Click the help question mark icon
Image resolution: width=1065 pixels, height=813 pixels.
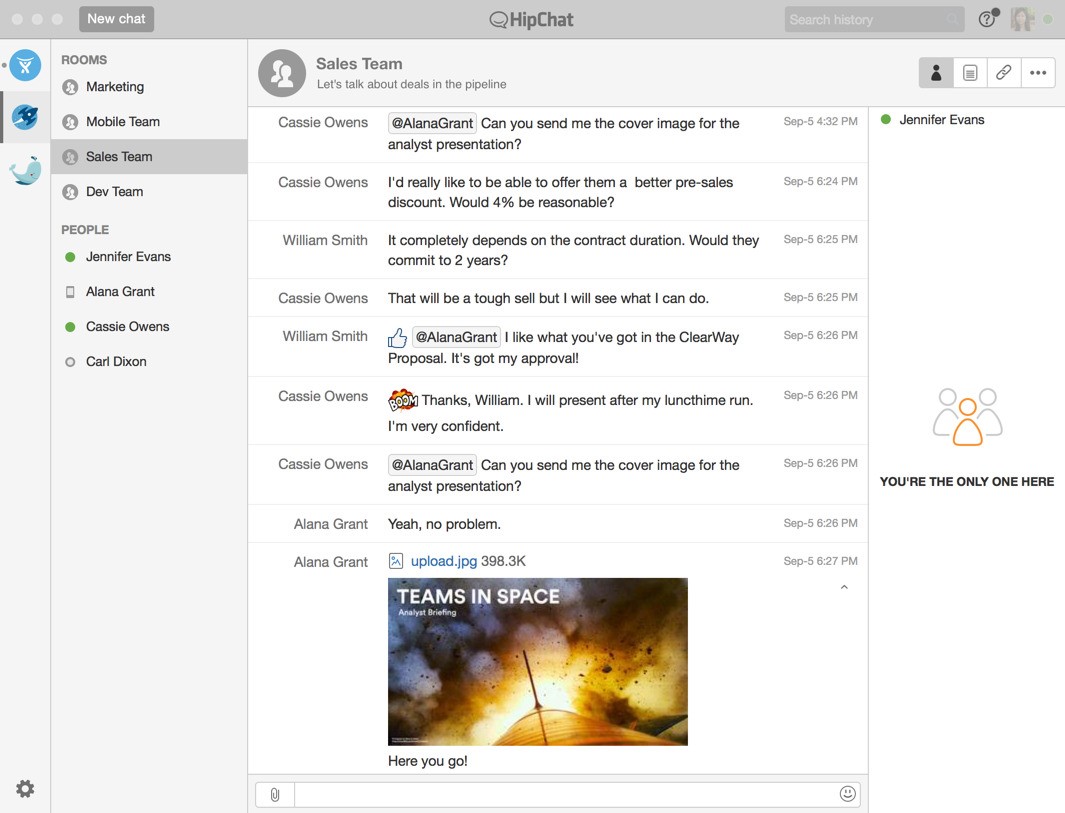click(987, 19)
